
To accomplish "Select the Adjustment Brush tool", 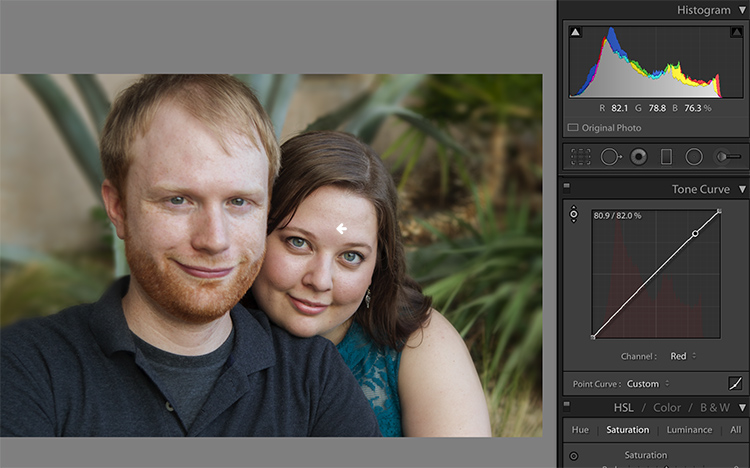I will point(728,156).
